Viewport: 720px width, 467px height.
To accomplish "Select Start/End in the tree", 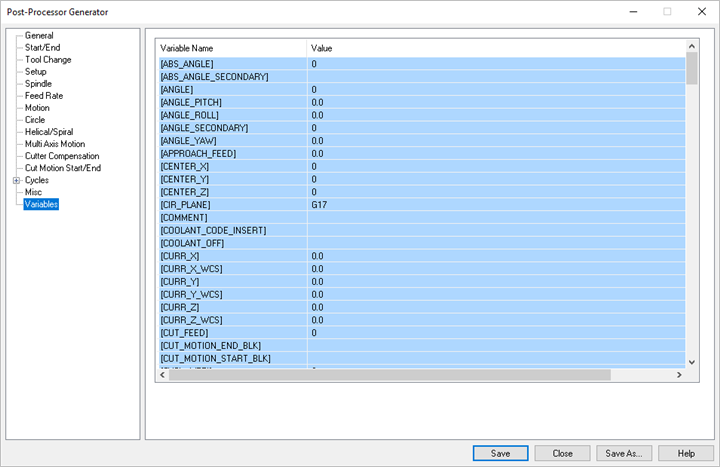I will 42,47.
